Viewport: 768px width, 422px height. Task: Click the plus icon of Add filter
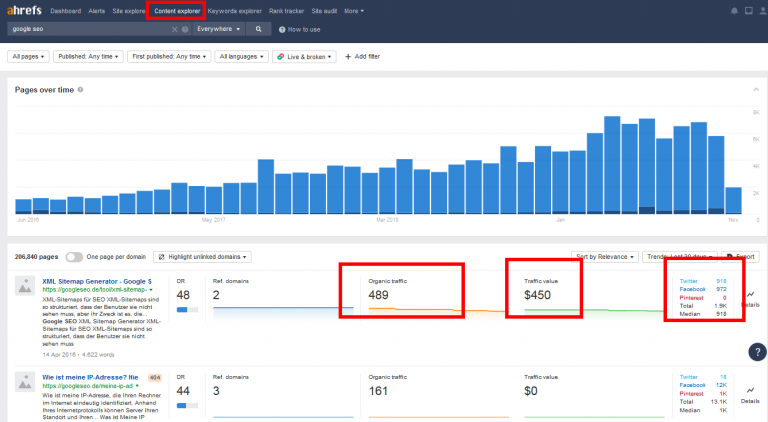348,57
